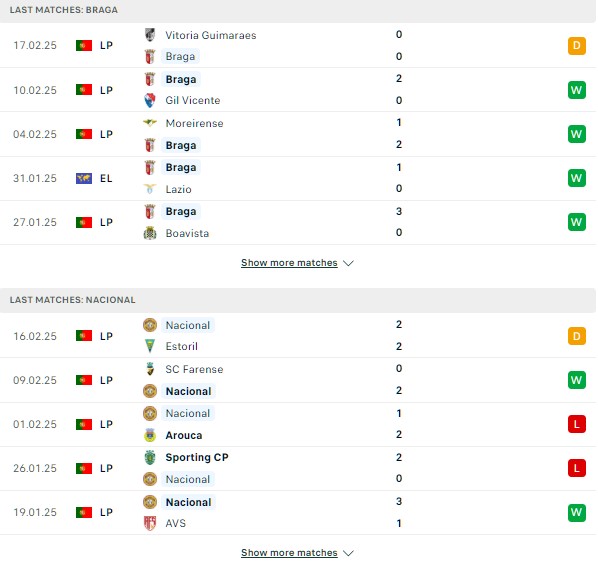Click the Arouca club badge
Image resolution: width=598 pixels, height=571 pixels.
tap(150, 435)
